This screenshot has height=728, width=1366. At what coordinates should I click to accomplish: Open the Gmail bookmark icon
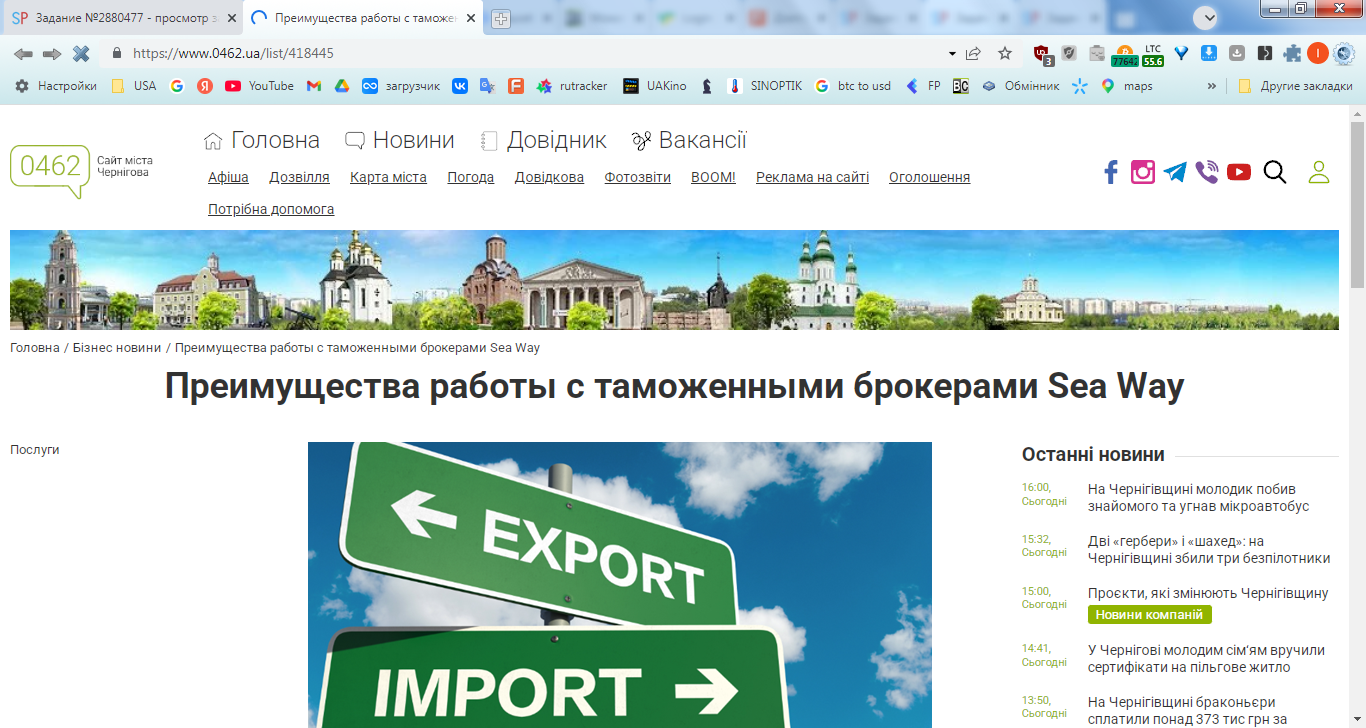coord(314,86)
